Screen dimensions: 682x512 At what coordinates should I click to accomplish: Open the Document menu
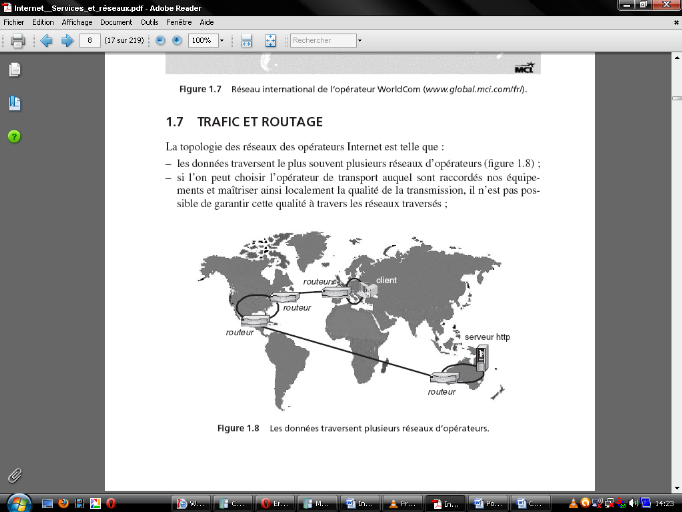116,22
